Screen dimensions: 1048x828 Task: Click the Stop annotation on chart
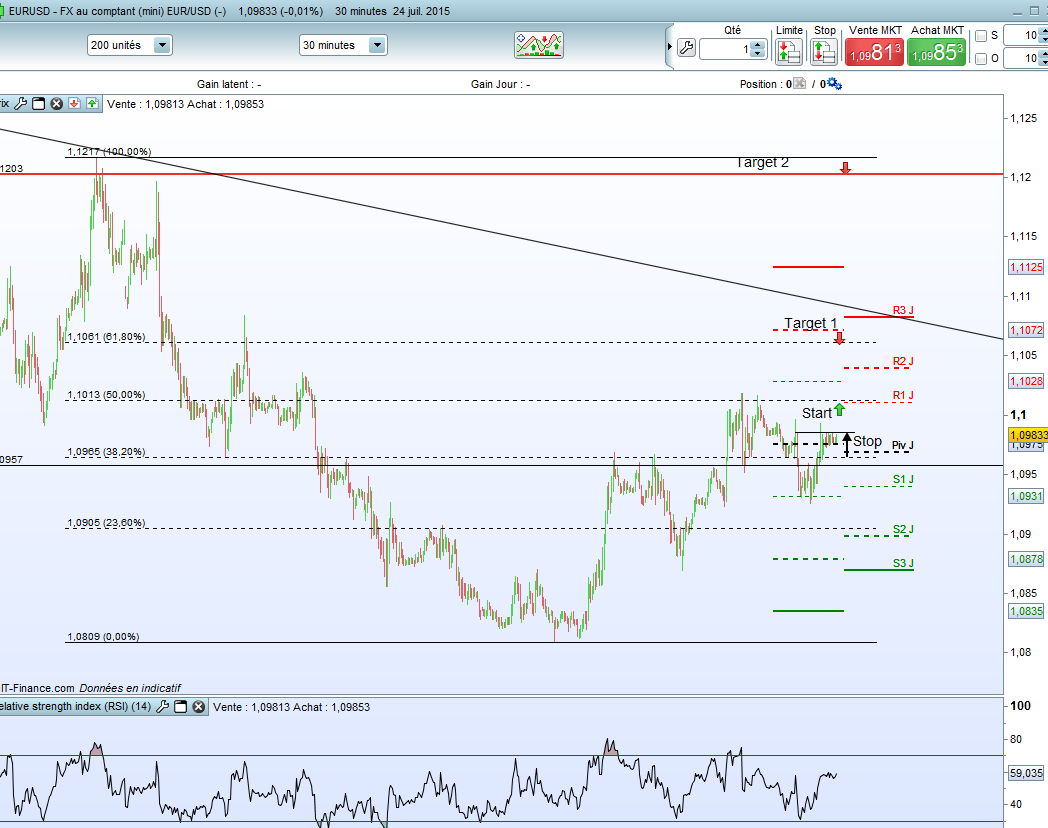[868, 441]
